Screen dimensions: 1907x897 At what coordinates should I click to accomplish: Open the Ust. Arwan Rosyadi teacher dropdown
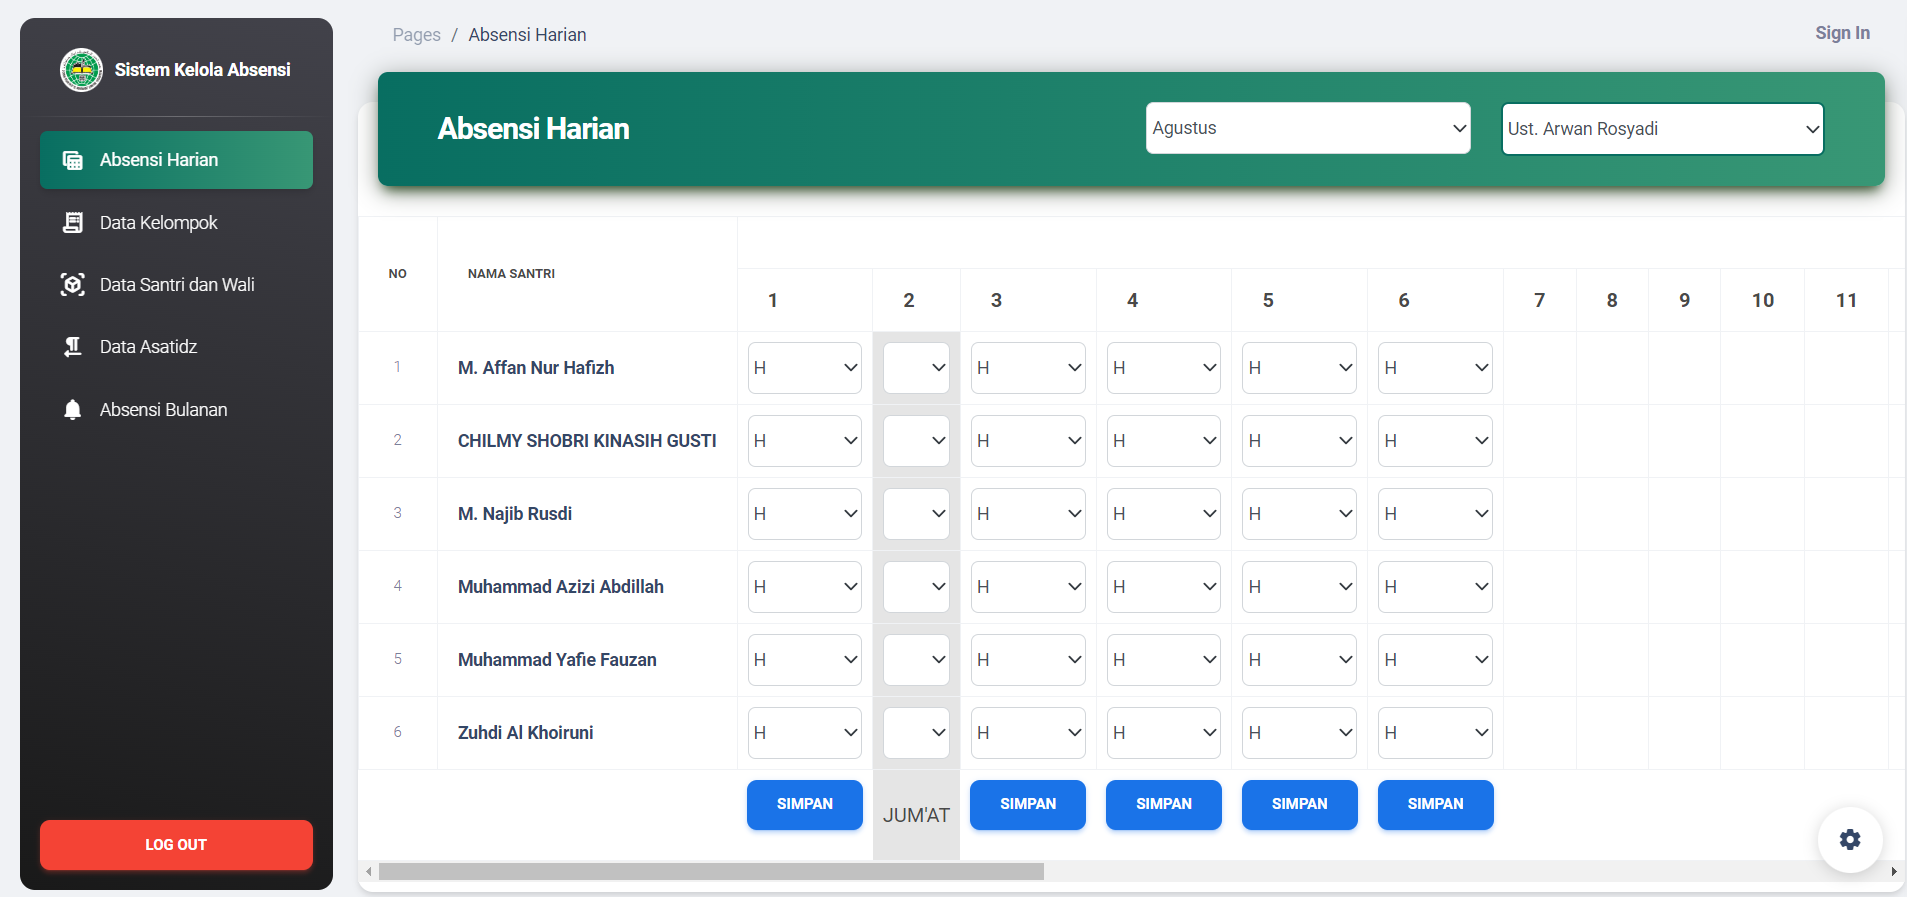[1662, 129]
